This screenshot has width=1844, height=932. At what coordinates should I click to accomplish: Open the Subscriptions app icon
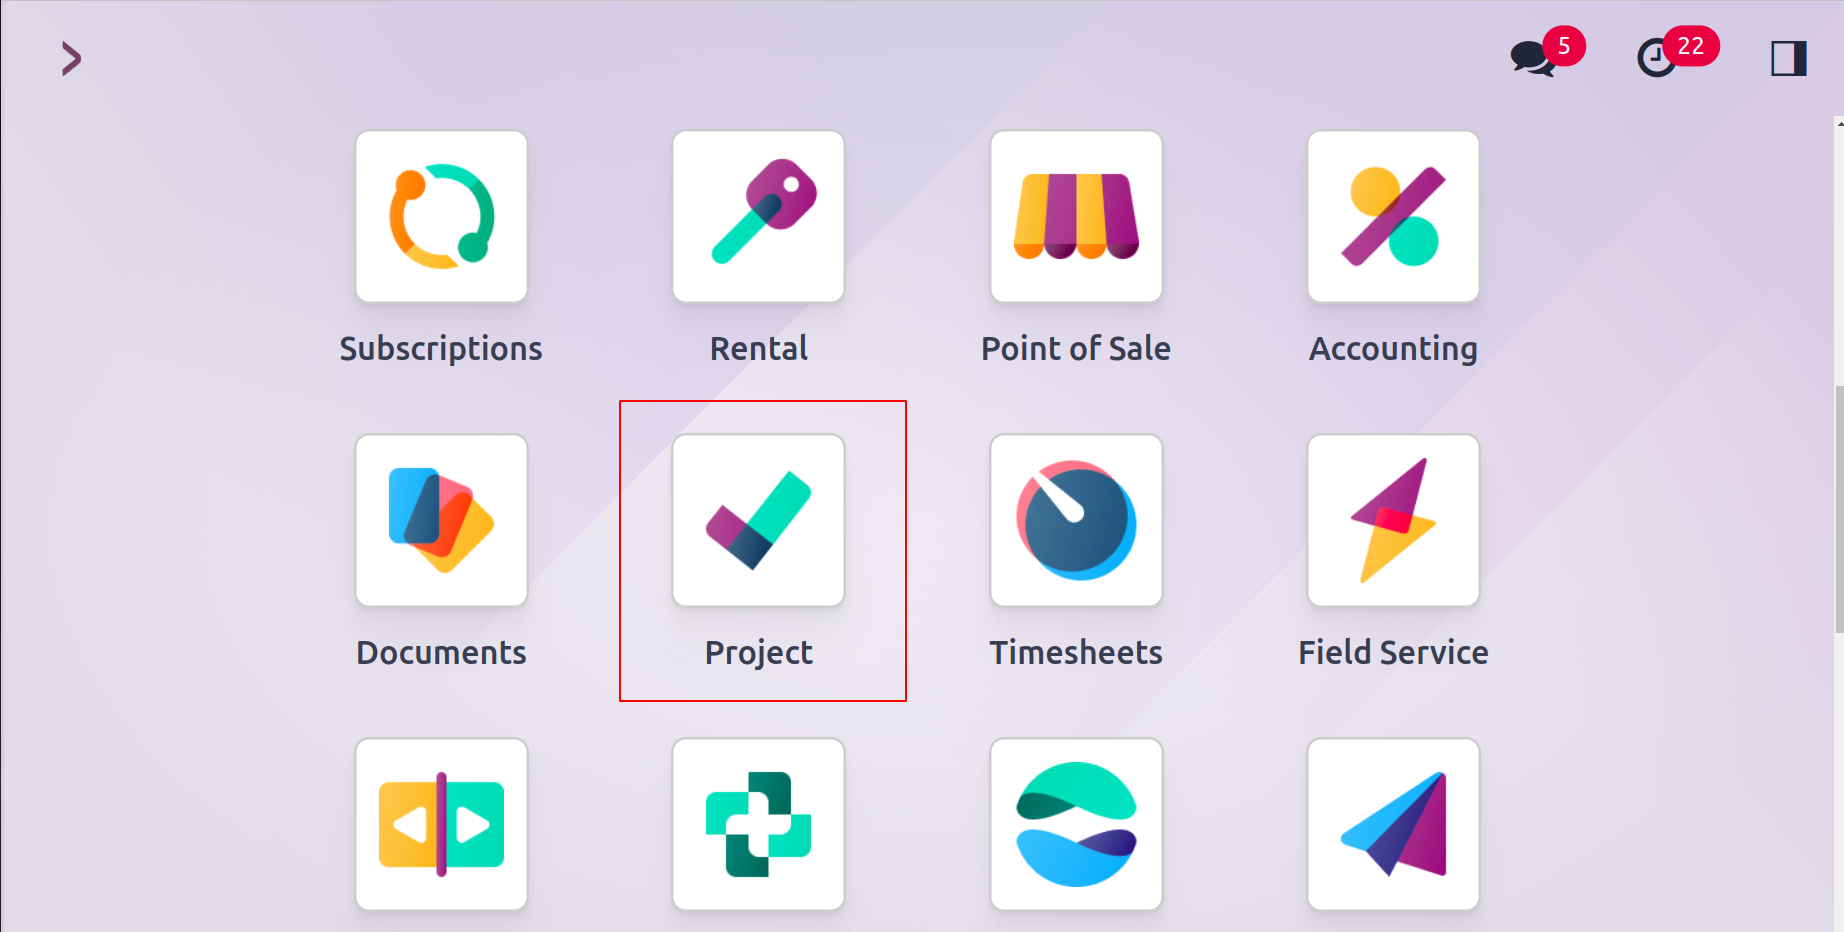point(441,216)
